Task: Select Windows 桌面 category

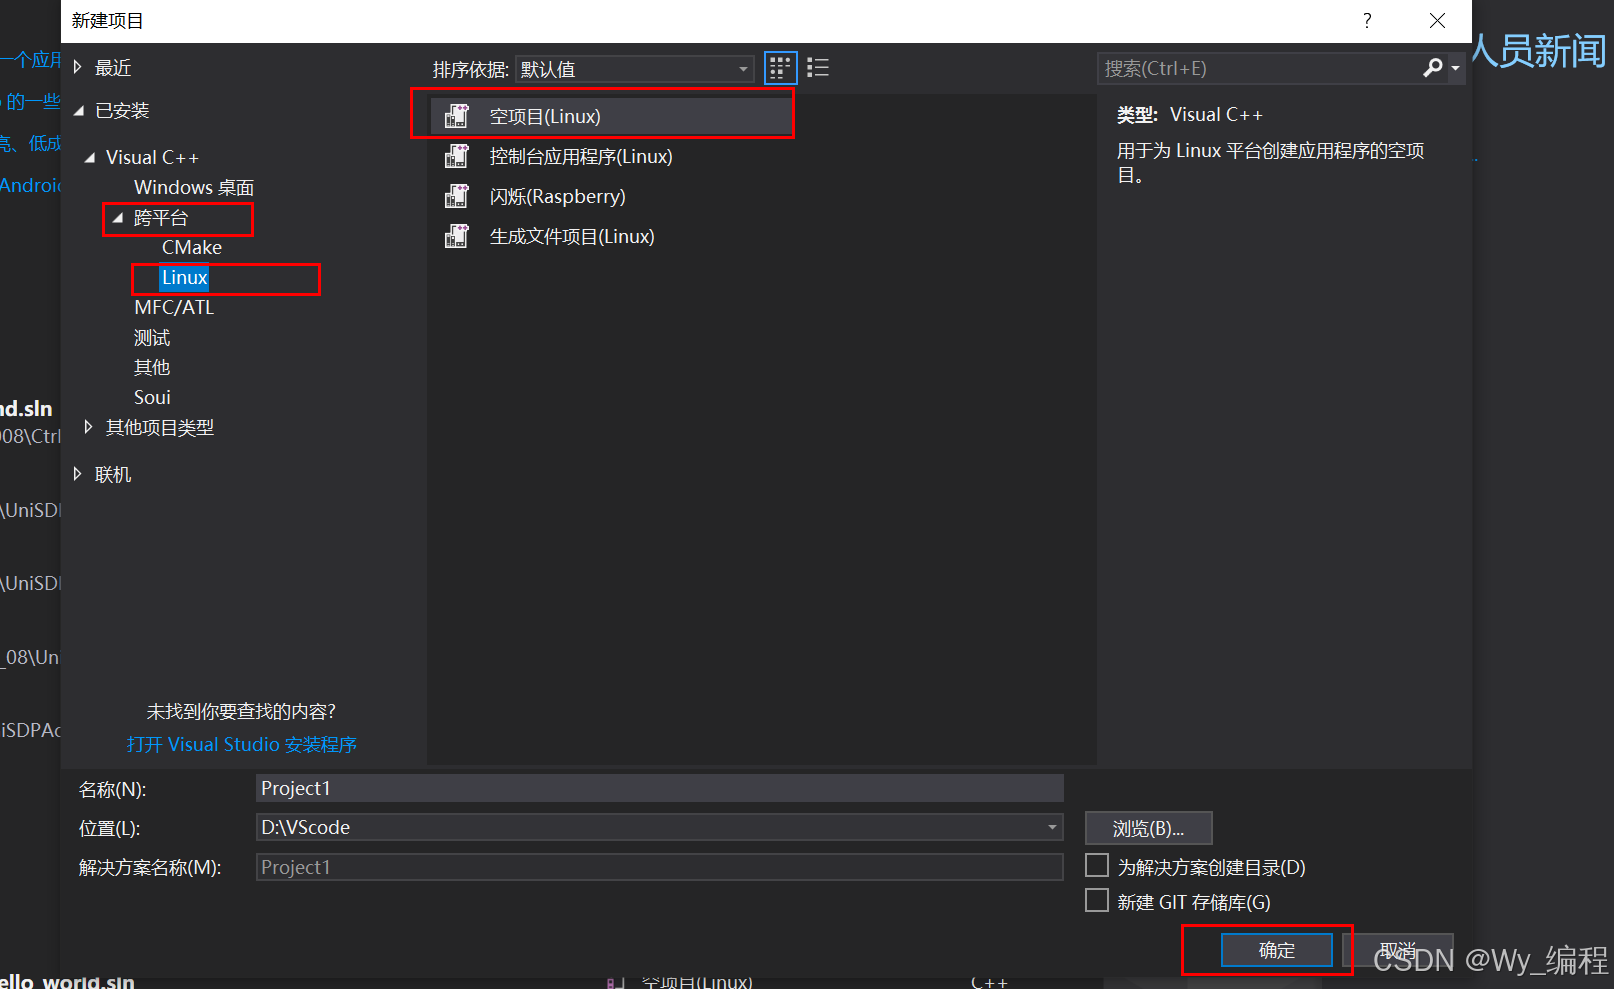Action: click(x=194, y=187)
